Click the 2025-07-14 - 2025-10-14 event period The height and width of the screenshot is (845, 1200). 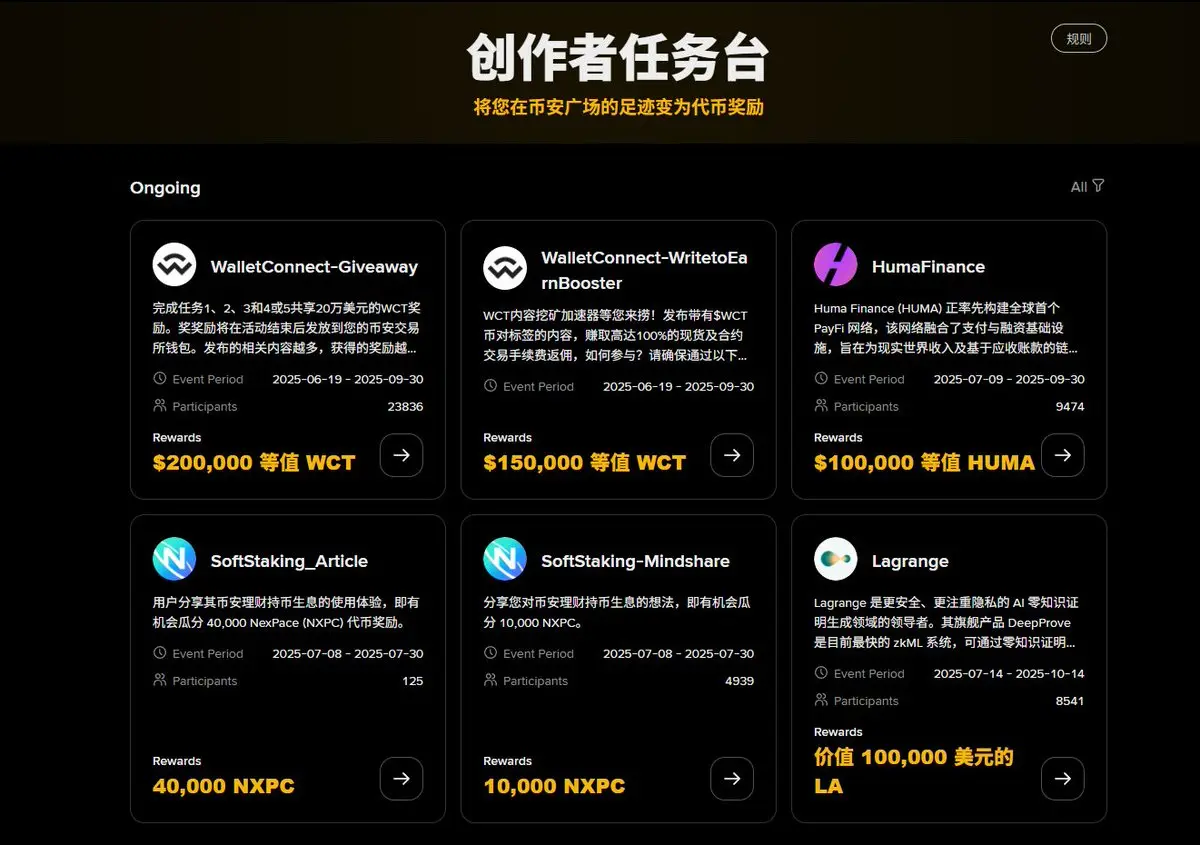[x=1009, y=674]
